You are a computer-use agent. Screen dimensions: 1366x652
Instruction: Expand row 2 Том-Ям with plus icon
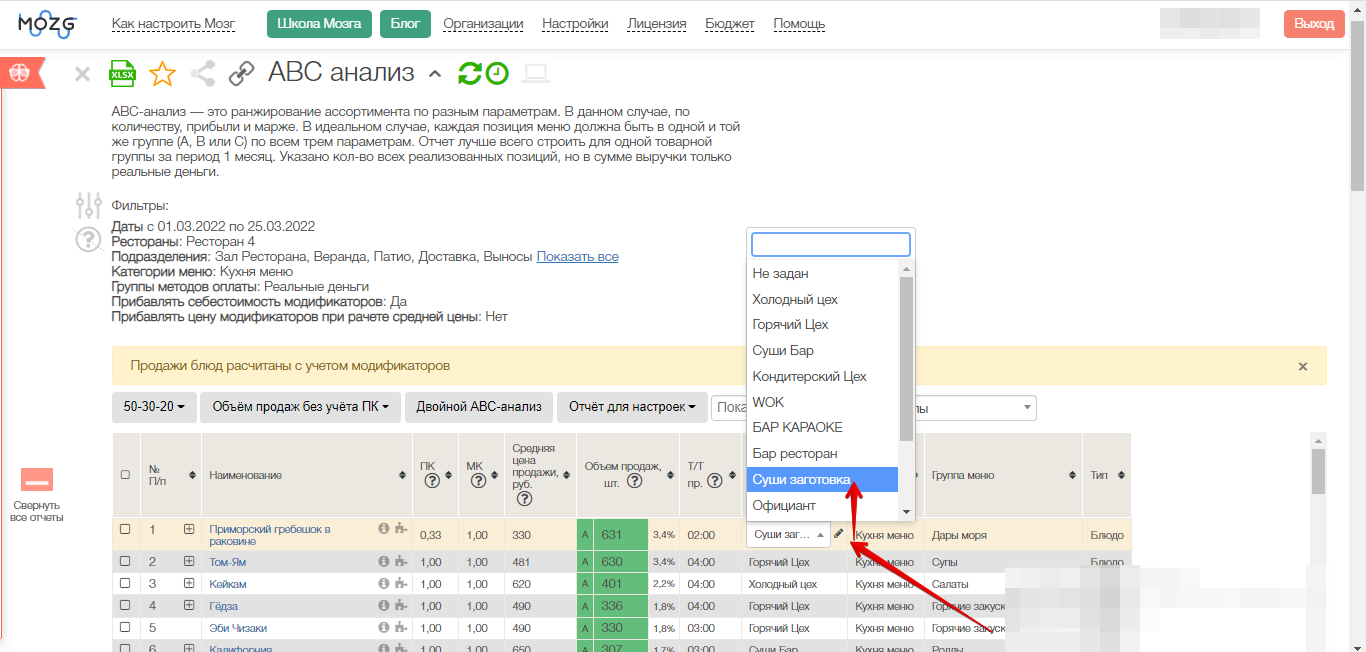[x=189, y=562]
